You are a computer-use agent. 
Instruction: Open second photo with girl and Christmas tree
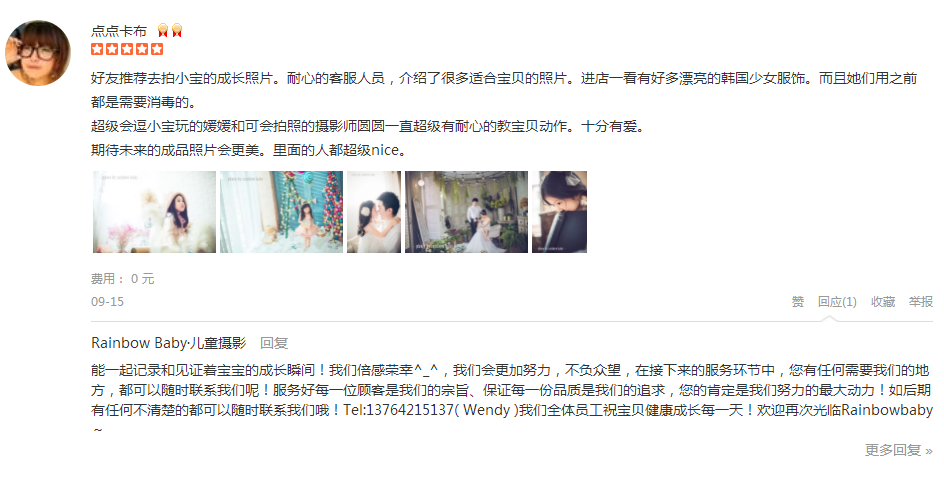[281, 212]
